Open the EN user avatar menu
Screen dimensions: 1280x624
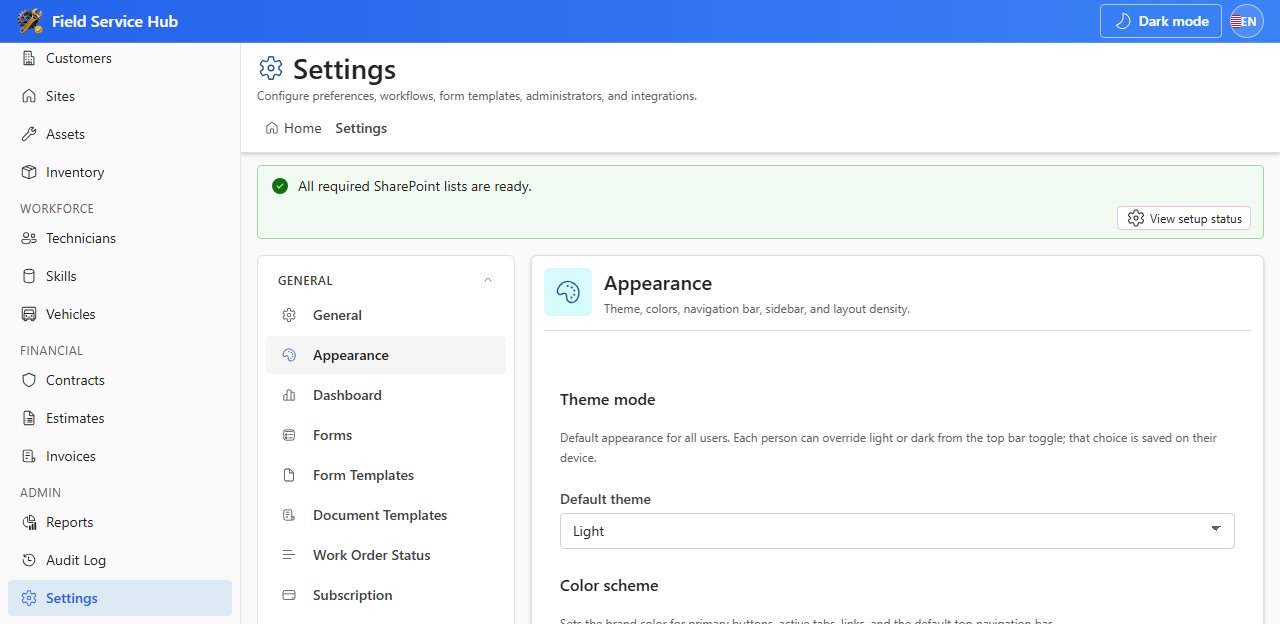pos(1247,21)
